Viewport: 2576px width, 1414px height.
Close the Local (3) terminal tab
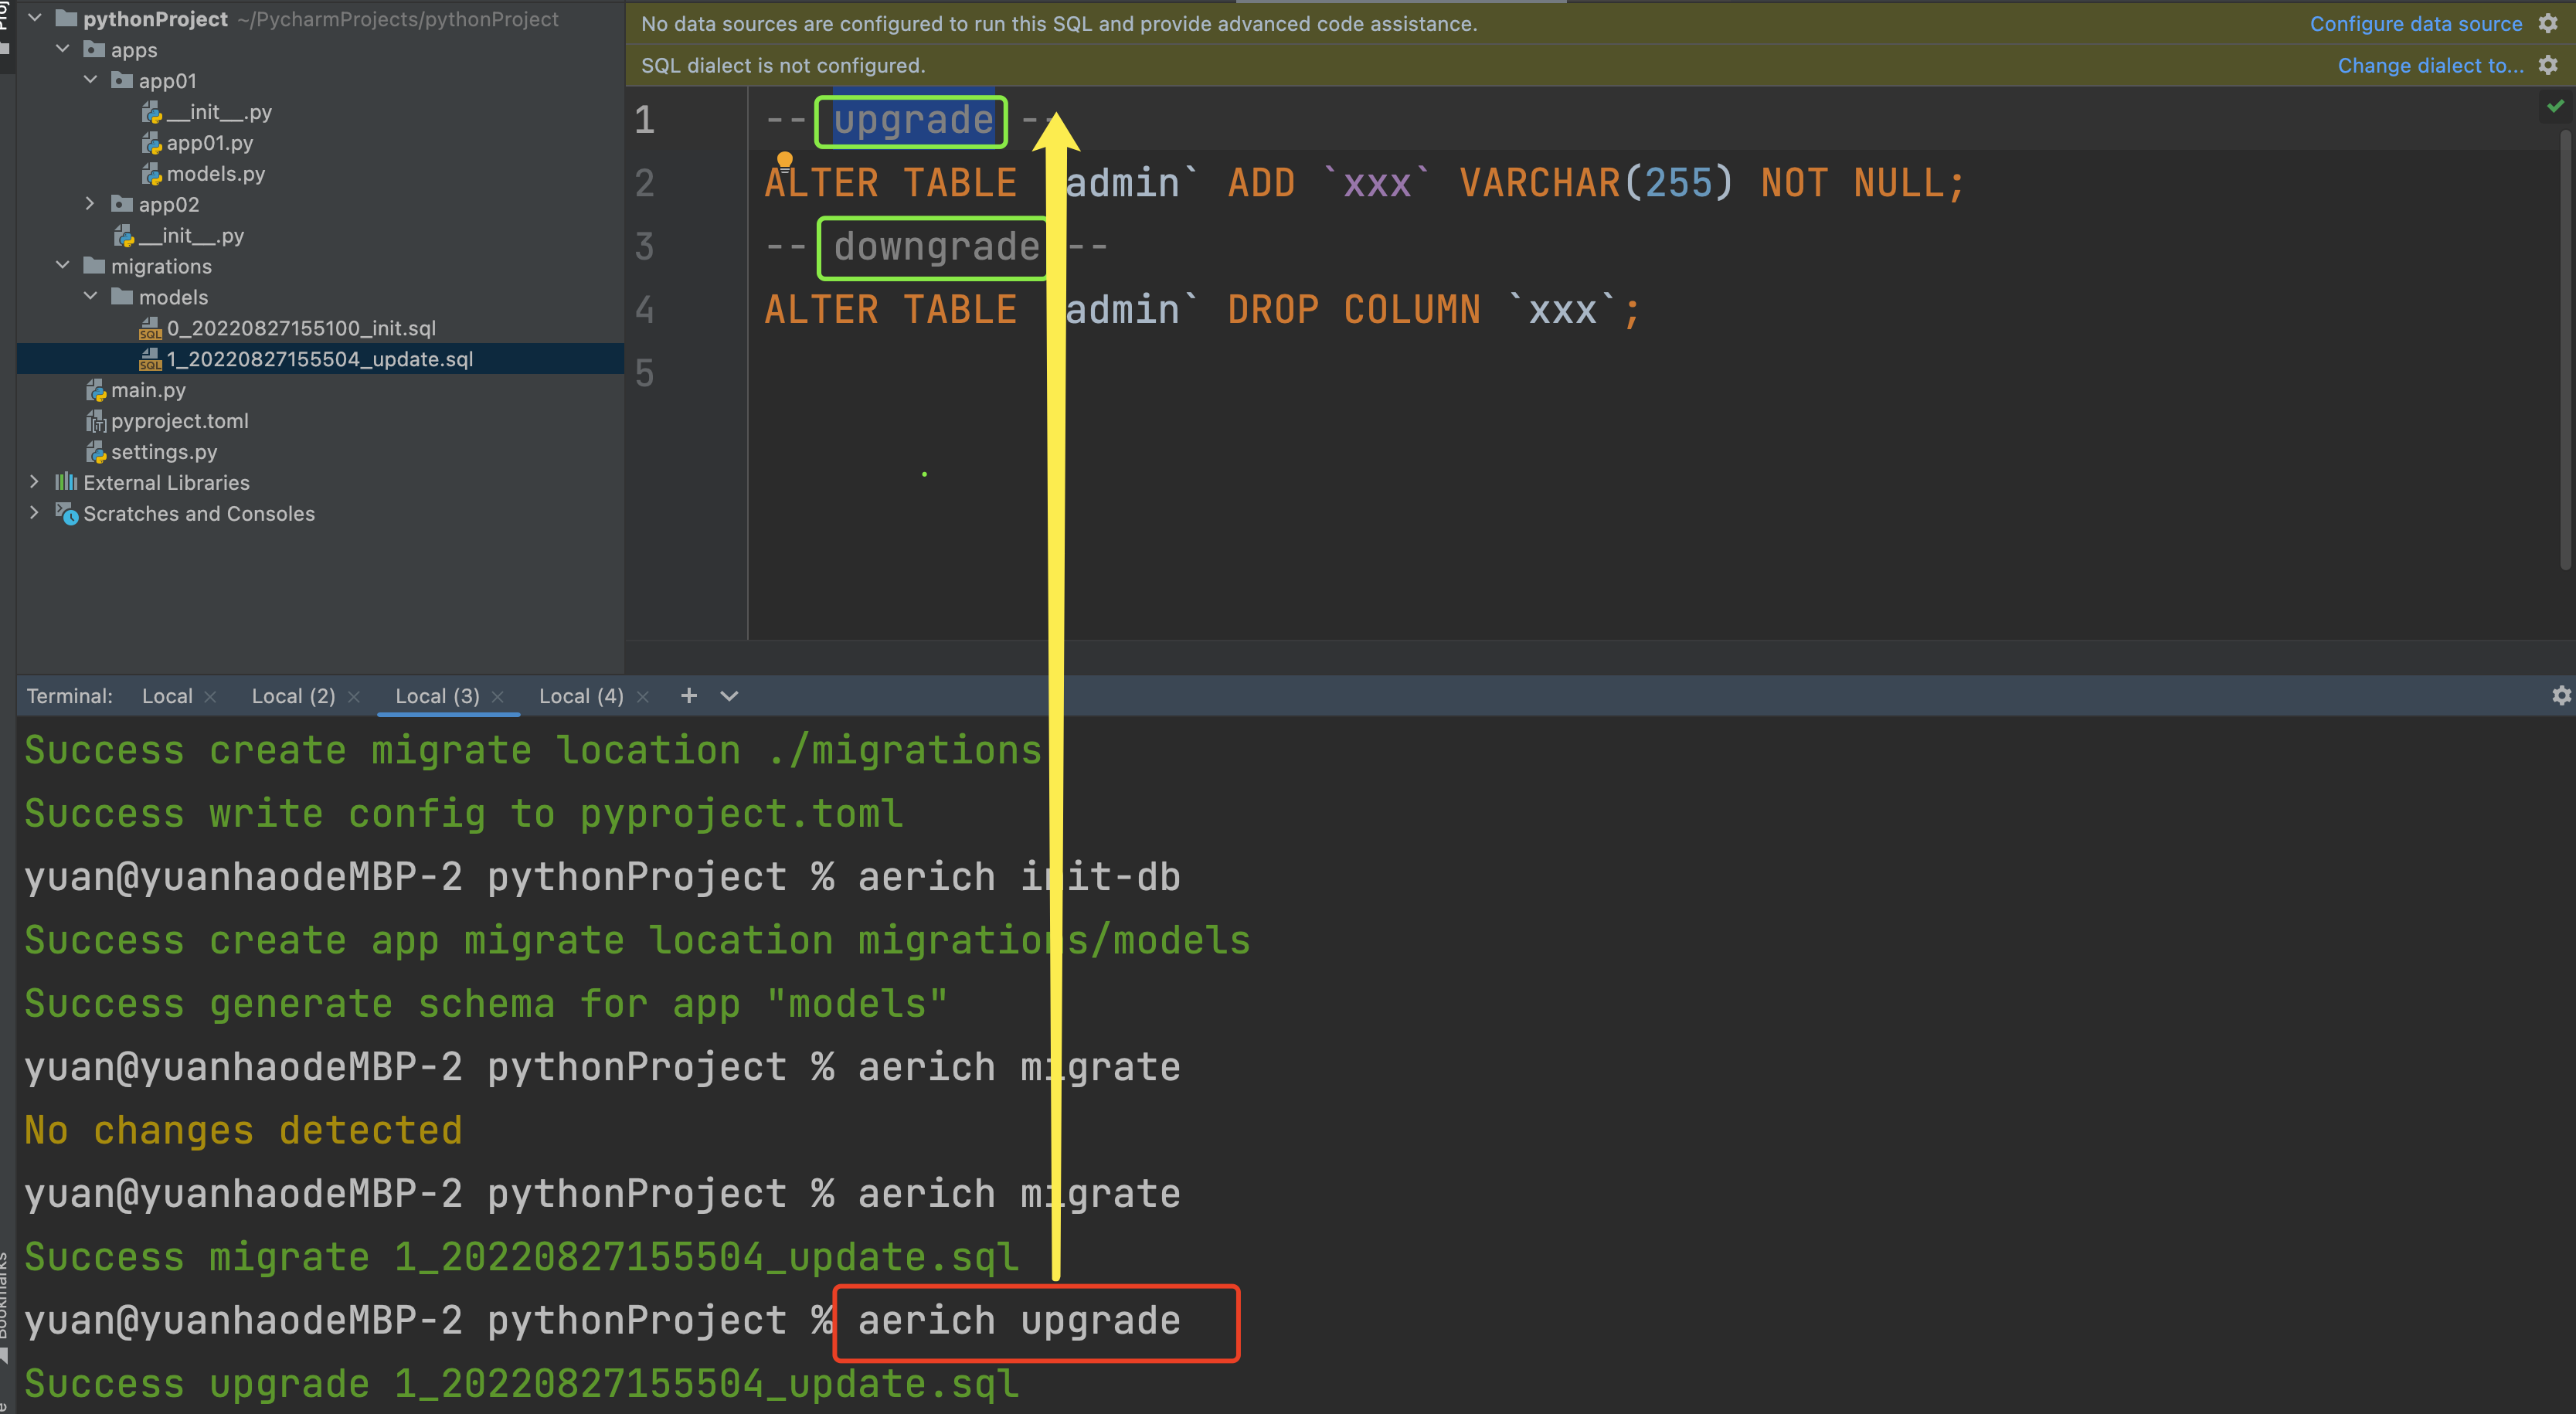coord(498,697)
